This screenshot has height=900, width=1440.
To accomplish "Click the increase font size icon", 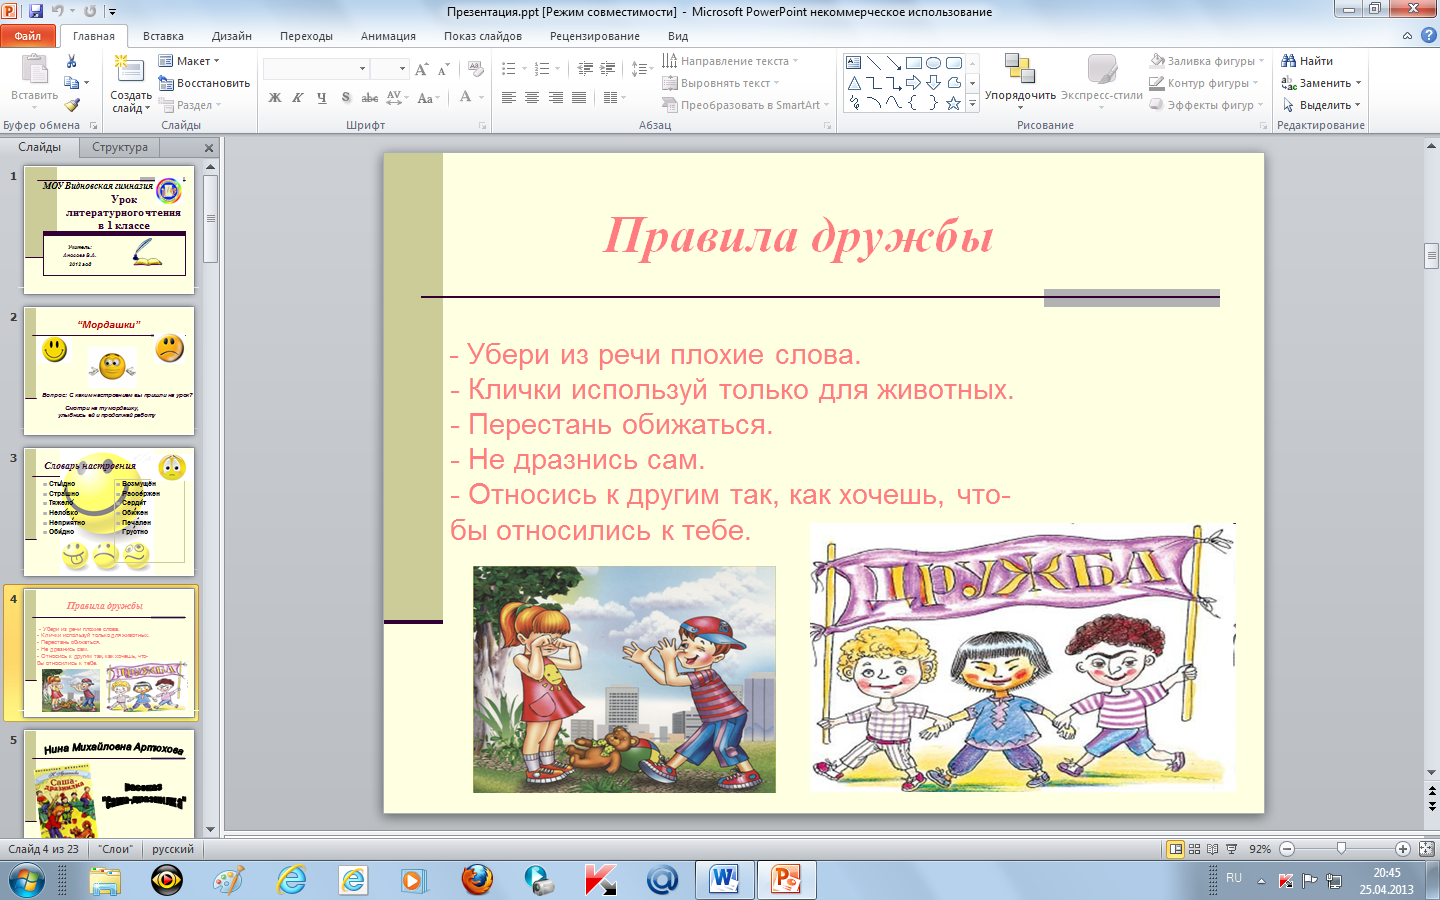I will coord(421,69).
